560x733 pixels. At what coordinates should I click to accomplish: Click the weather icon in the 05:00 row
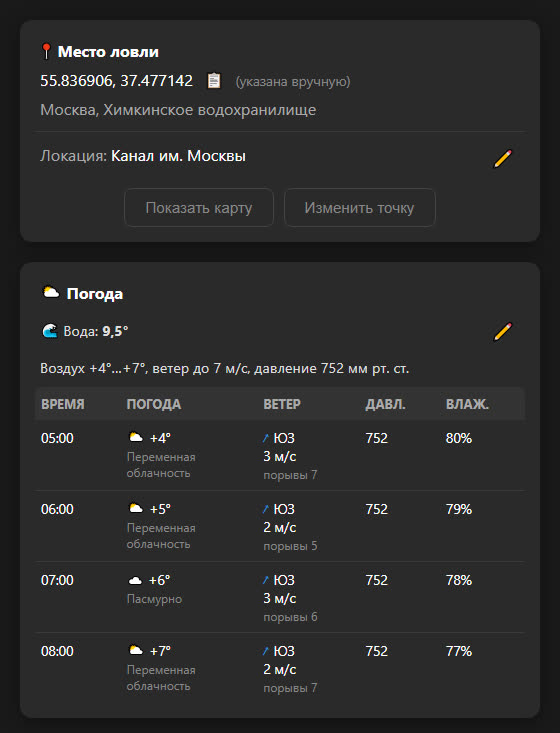pyautogui.click(x=136, y=437)
